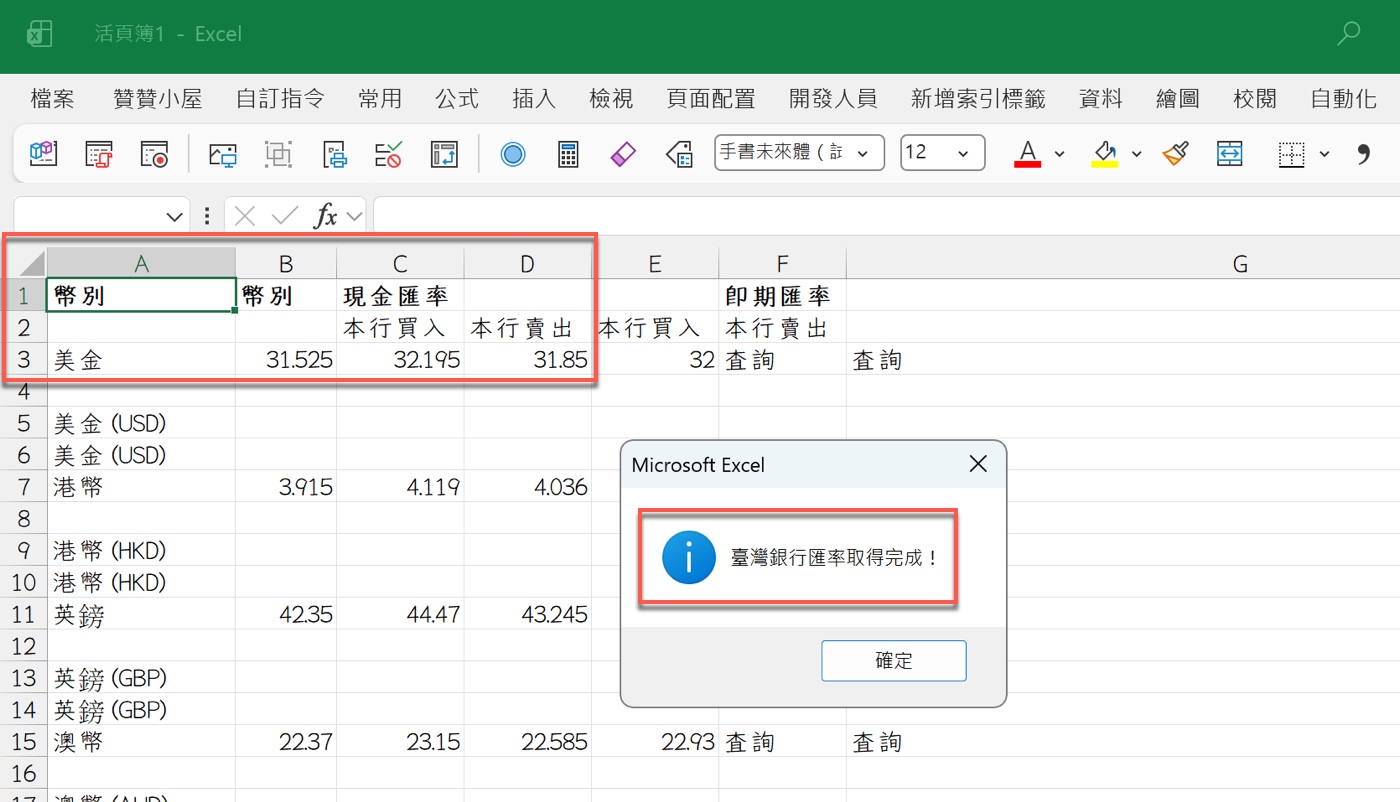The height and width of the screenshot is (802, 1400).
Task: Click the blue circle shape icon
Action: [x=513, y=154]
